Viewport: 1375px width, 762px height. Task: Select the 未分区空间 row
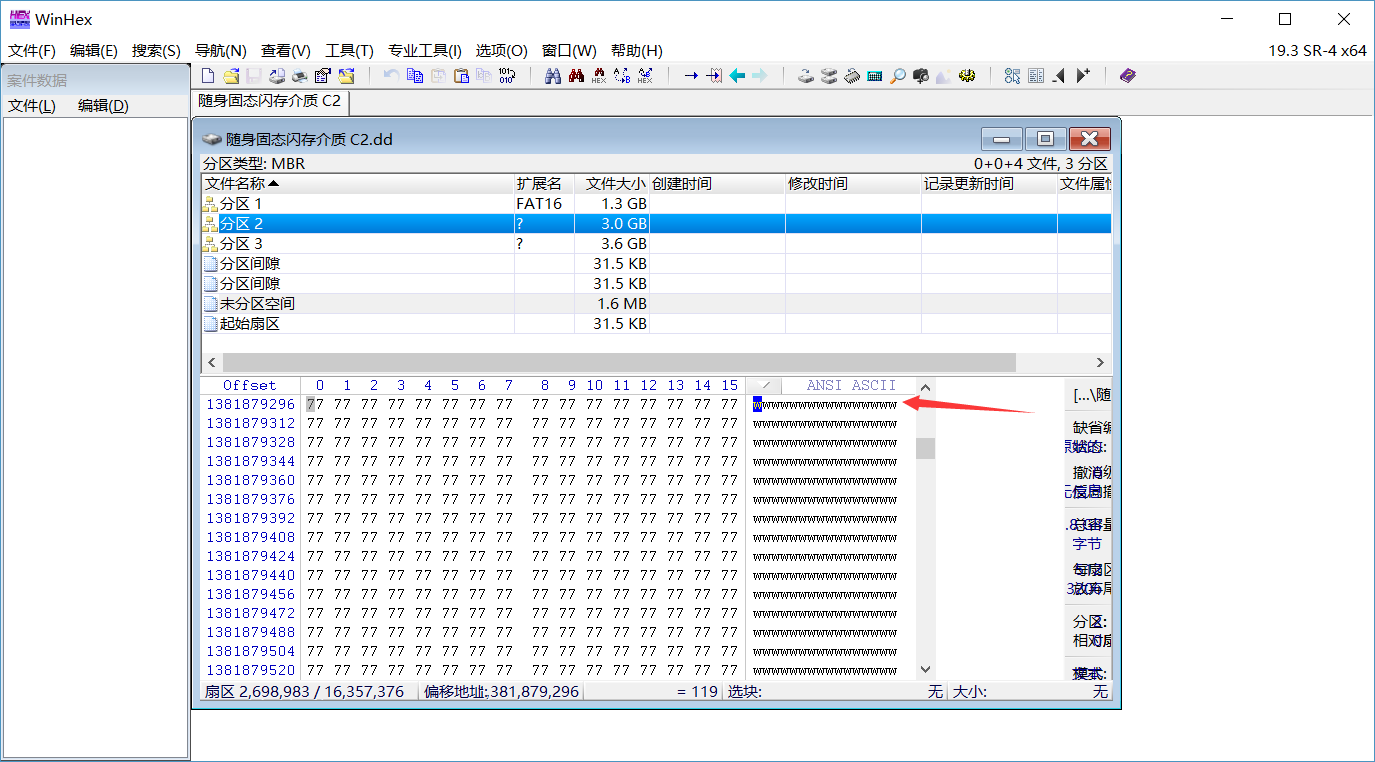(x=656, y=303)
